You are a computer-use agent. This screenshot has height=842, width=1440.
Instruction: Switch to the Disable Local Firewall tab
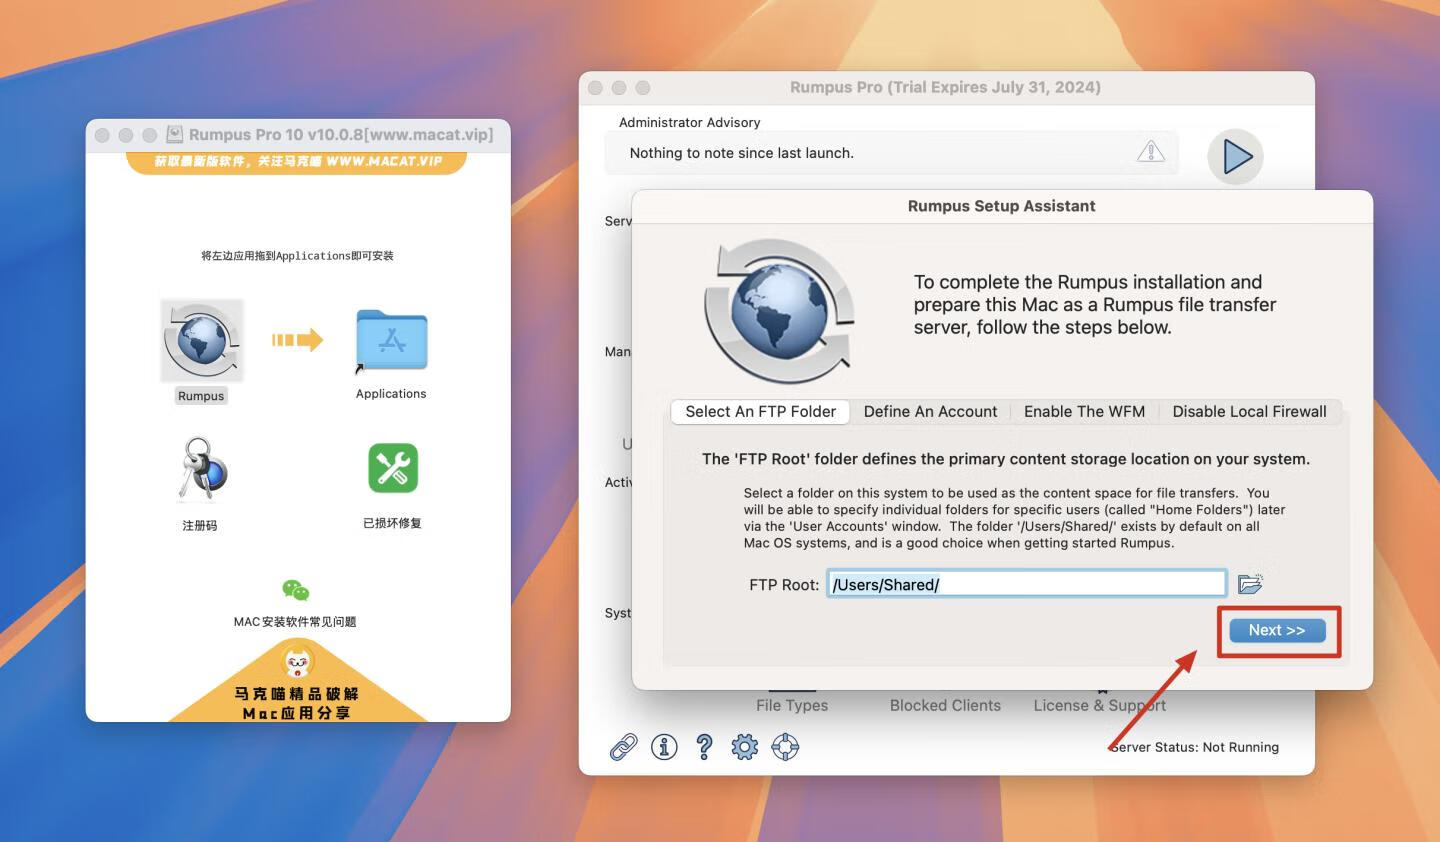(1249, 411)
